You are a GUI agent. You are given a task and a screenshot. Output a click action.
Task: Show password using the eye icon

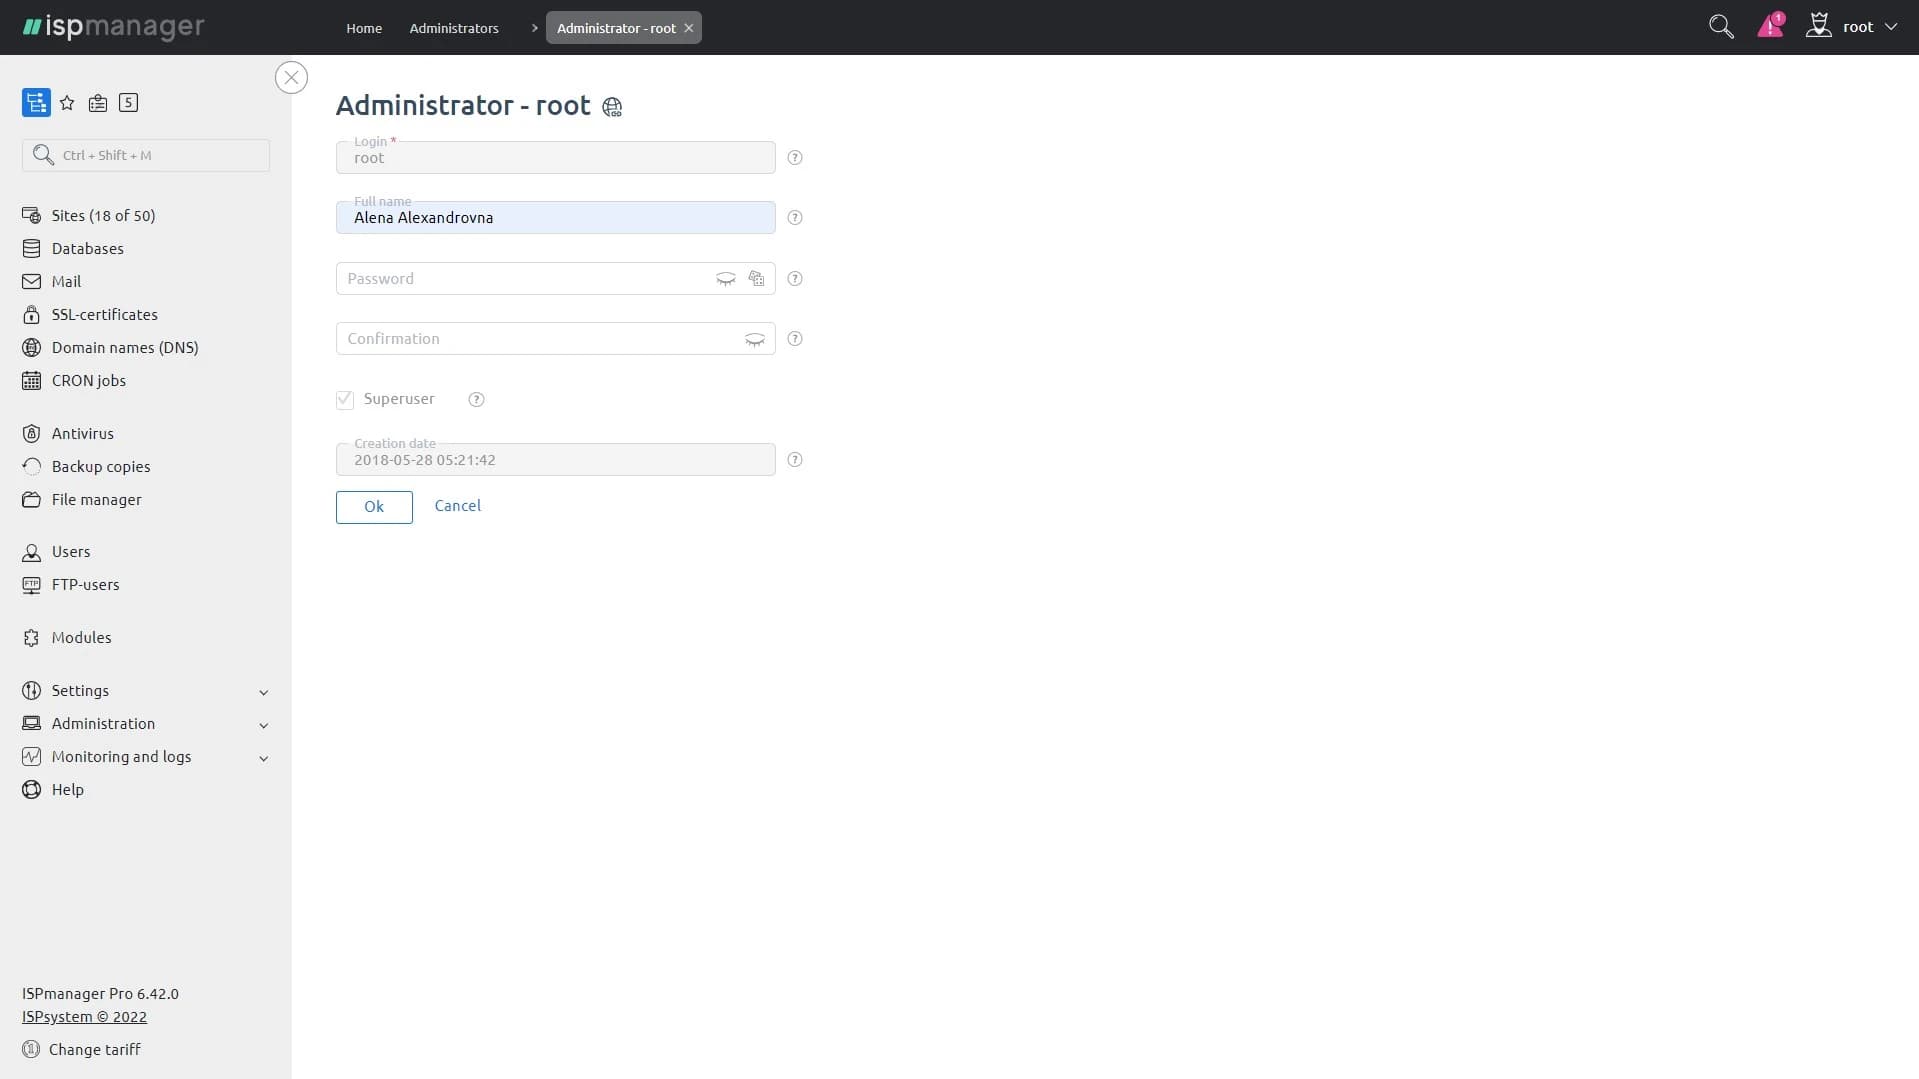[x=726, y=279]
